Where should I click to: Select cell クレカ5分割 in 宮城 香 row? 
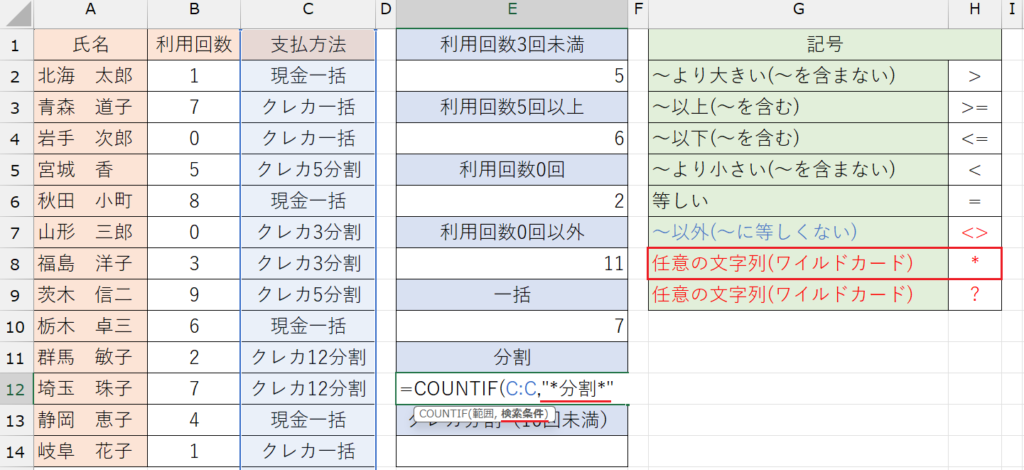308,170
